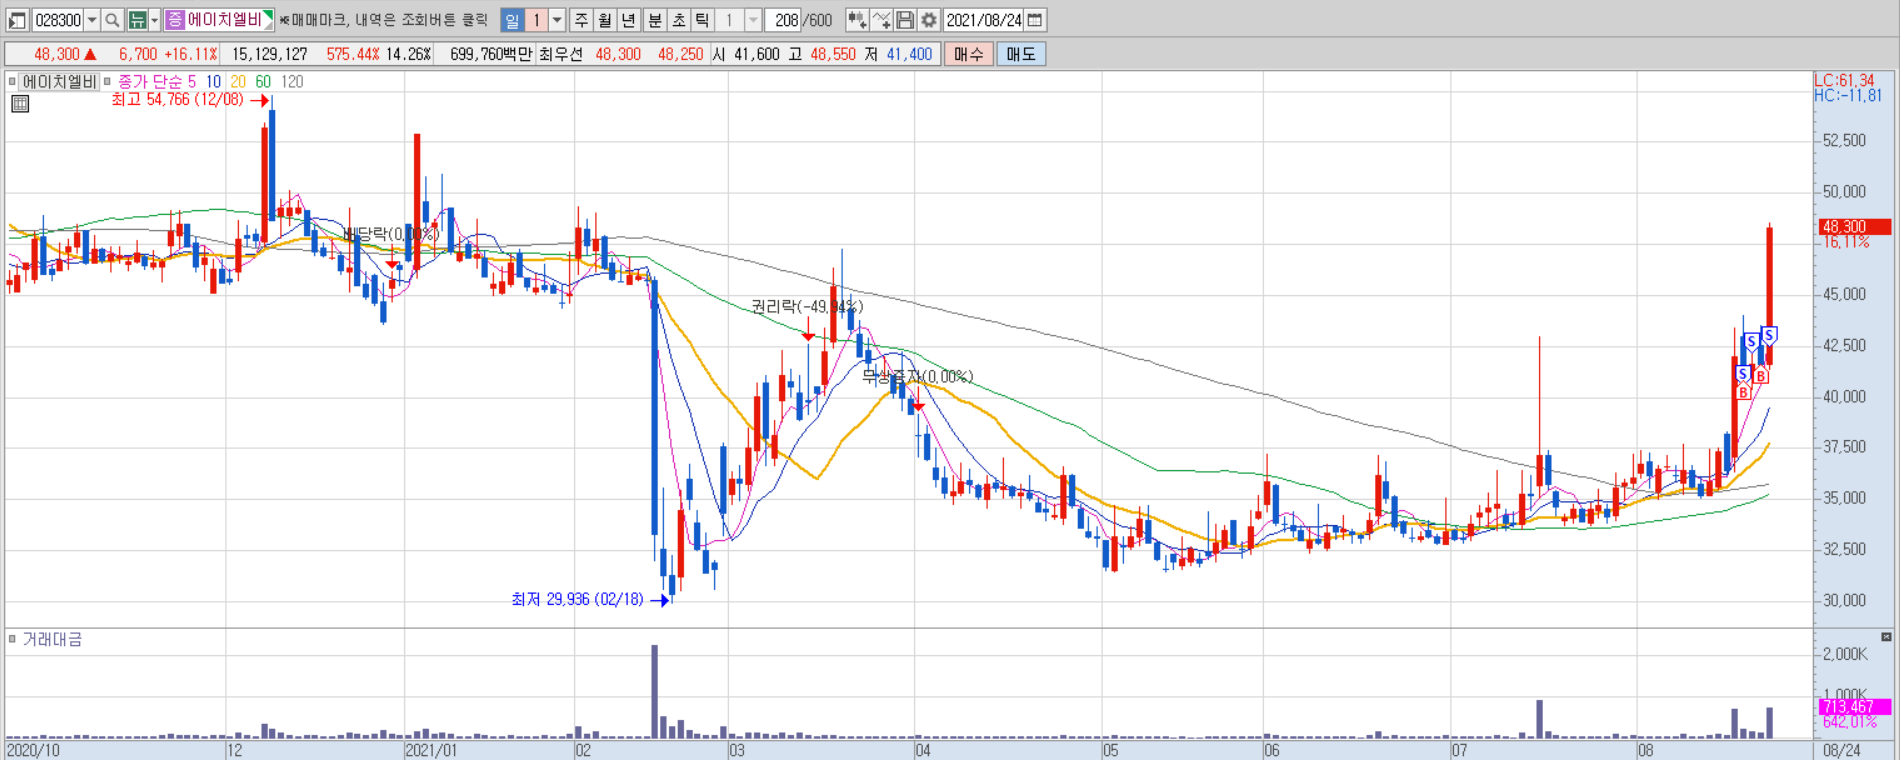Click the 최고 54,766 (12/08) high marker
The image size is (1900, 760).
(177, 100)
